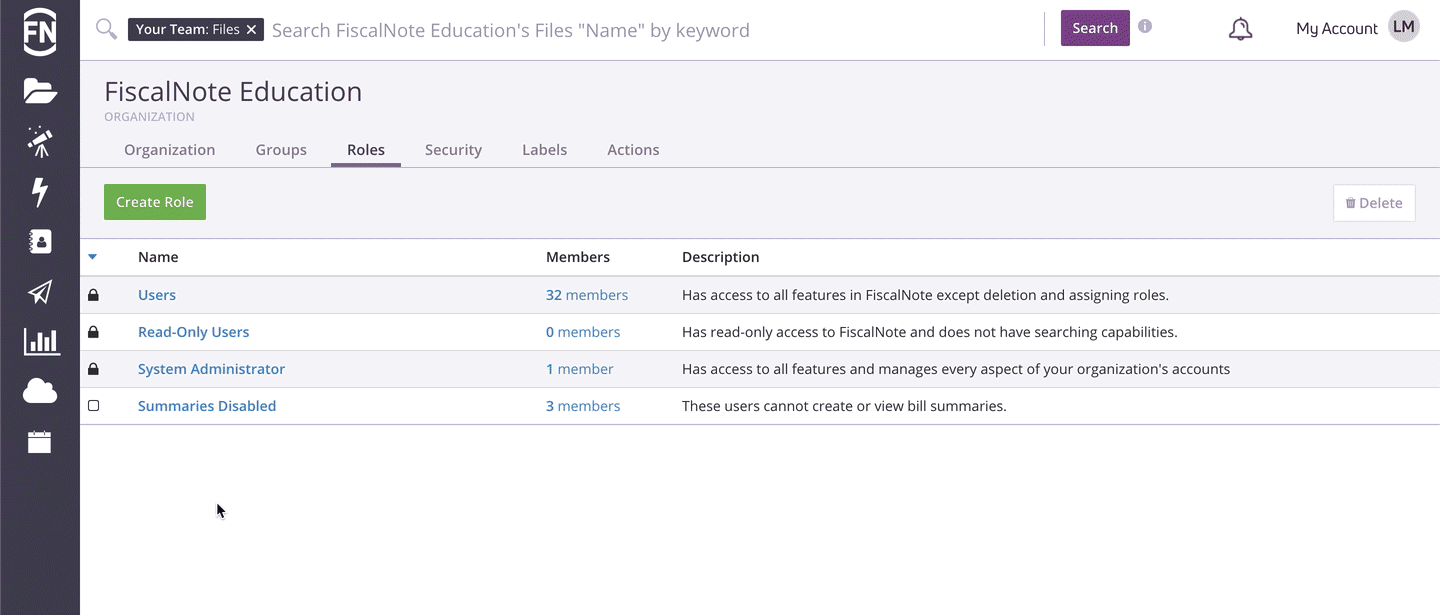This screenshot has height=615, width=1440.
Task: Open the notifications bell
Action: (x=1240, y=29)
